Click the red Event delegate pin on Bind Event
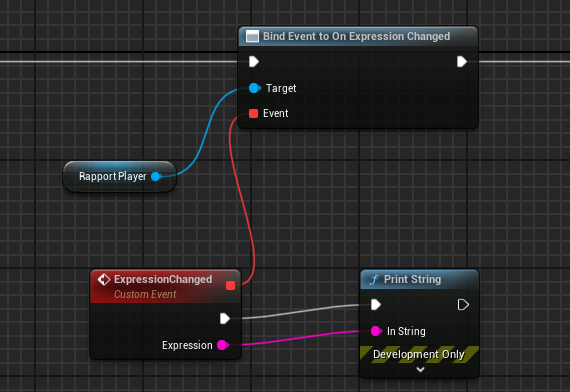The image size is (570, 392). [253, 113]
